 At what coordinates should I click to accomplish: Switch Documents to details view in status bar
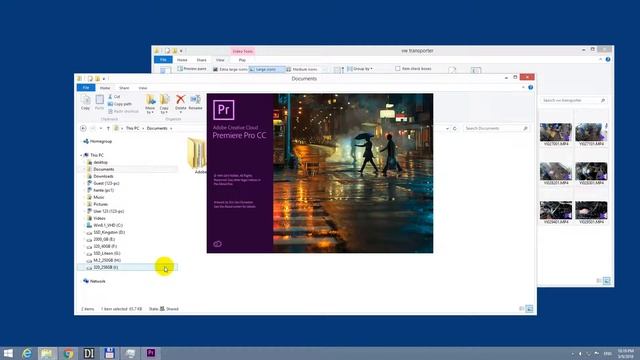click(522, 309)
